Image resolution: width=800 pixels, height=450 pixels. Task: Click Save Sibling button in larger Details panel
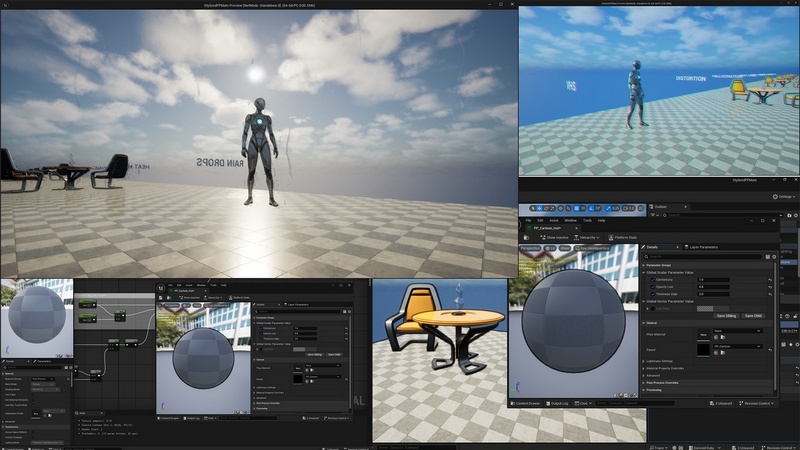(726, 315)
